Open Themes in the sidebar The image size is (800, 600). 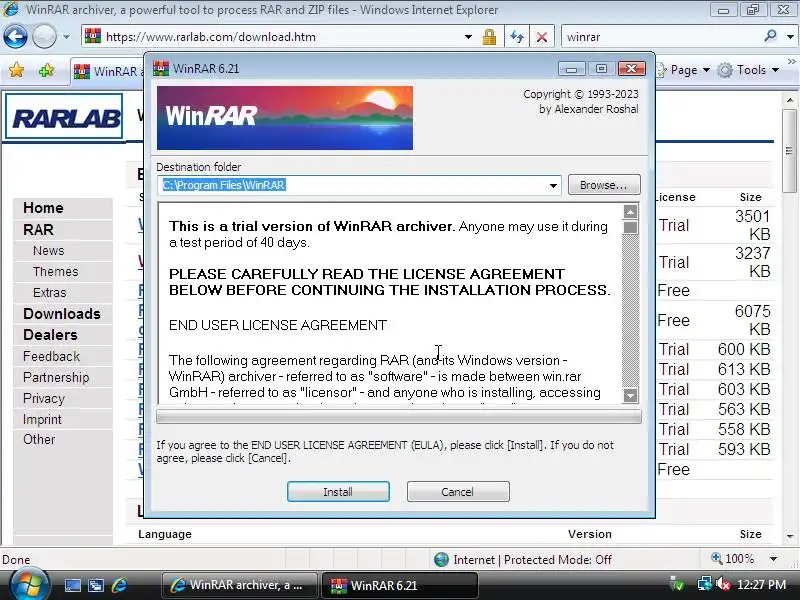point(55,271)
